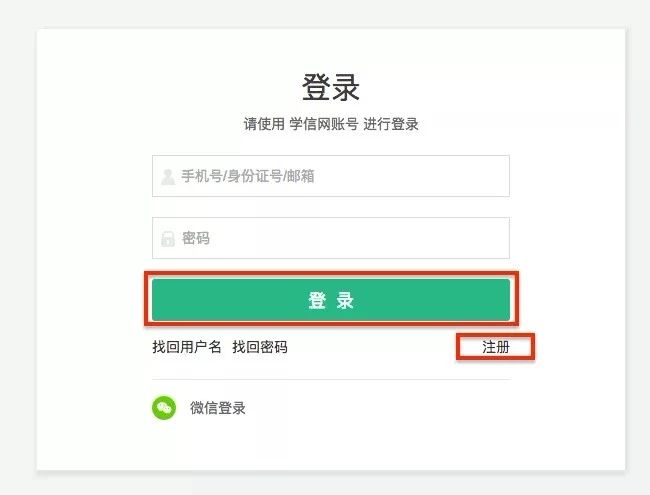Click the gray background outside the login card

point(15,250)
